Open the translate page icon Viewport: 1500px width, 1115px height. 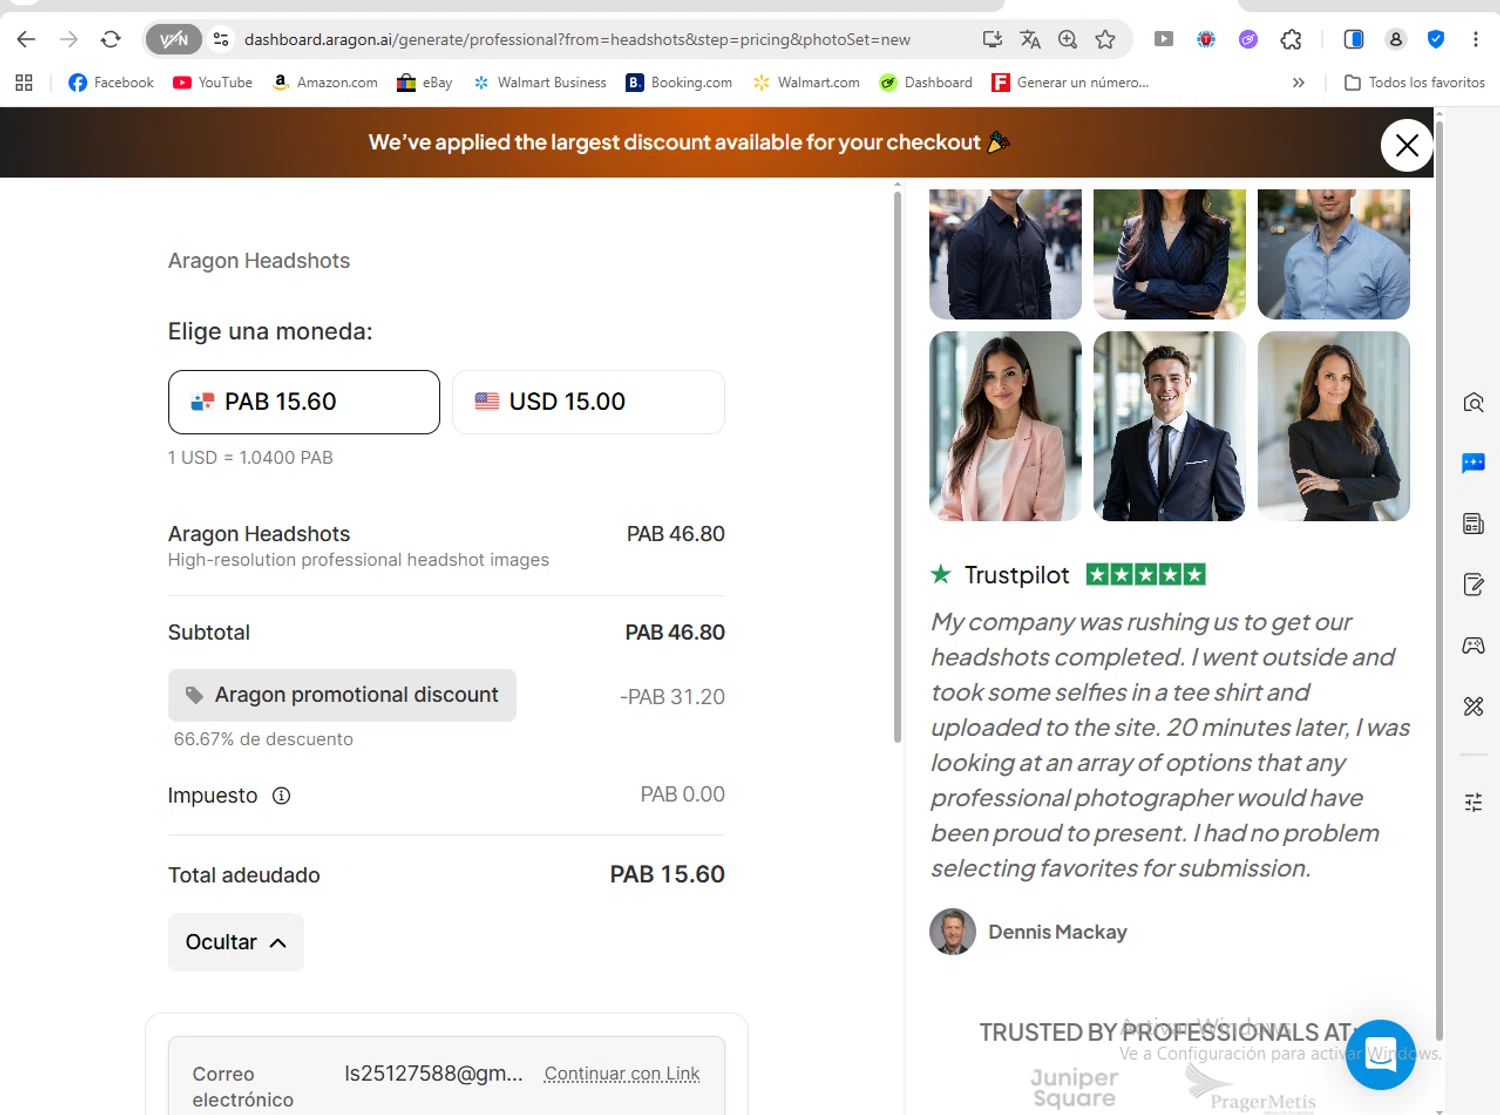pos(1030,39)
